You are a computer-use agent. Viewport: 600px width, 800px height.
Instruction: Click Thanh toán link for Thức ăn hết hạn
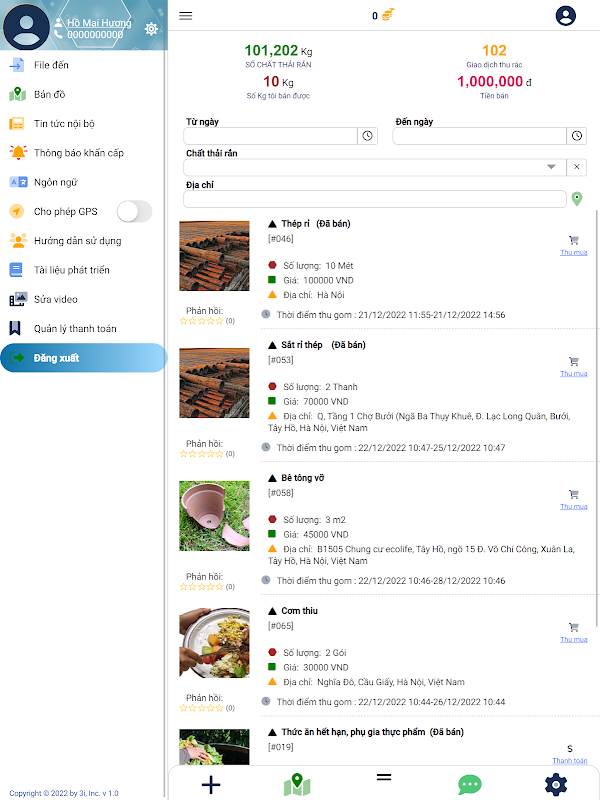pyautogui.click(x=570, y=760)
